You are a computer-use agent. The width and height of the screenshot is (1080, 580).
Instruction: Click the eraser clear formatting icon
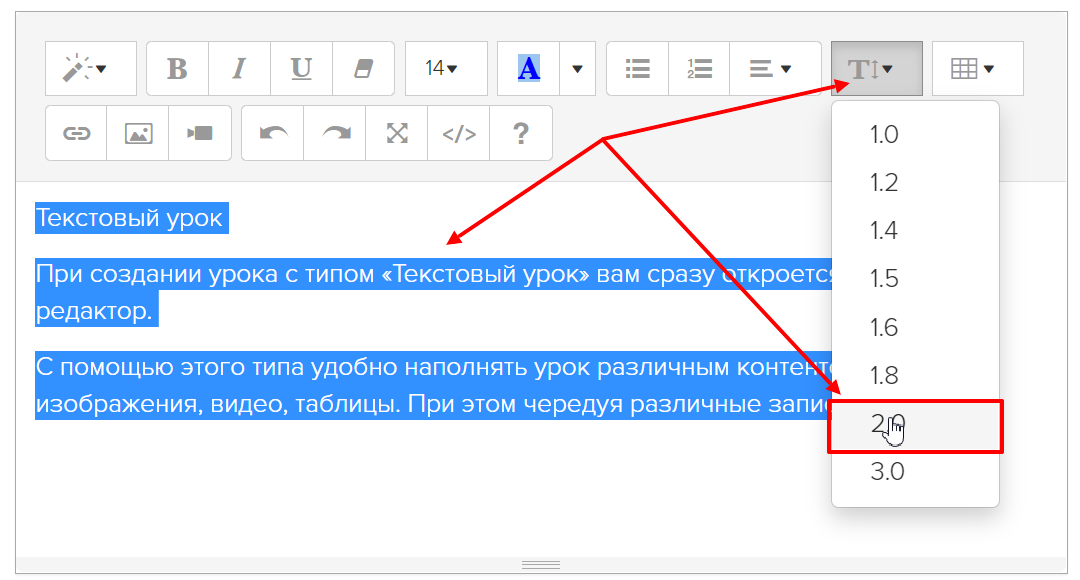[x=363, y=69]
